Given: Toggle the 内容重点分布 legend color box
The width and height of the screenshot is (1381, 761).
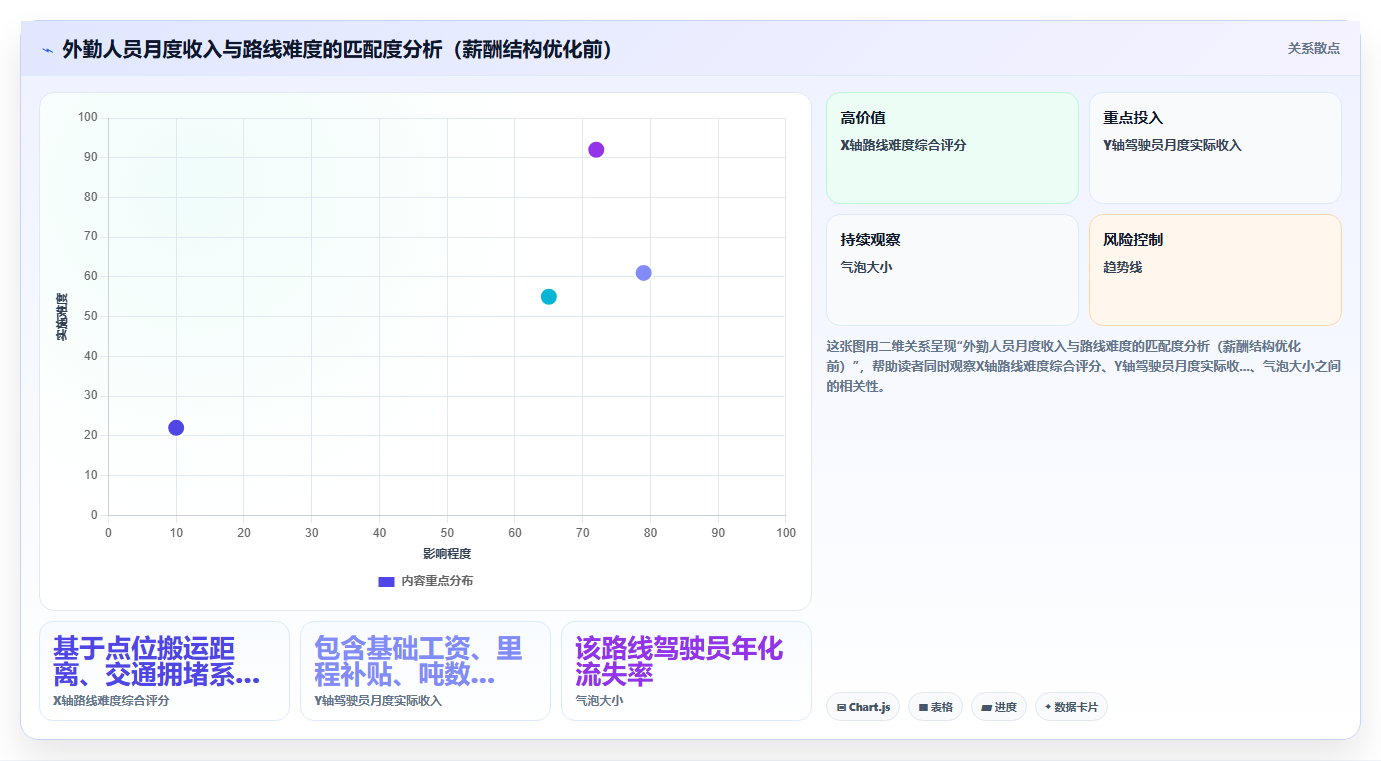Looking at the screenshot, I should 386,581.
